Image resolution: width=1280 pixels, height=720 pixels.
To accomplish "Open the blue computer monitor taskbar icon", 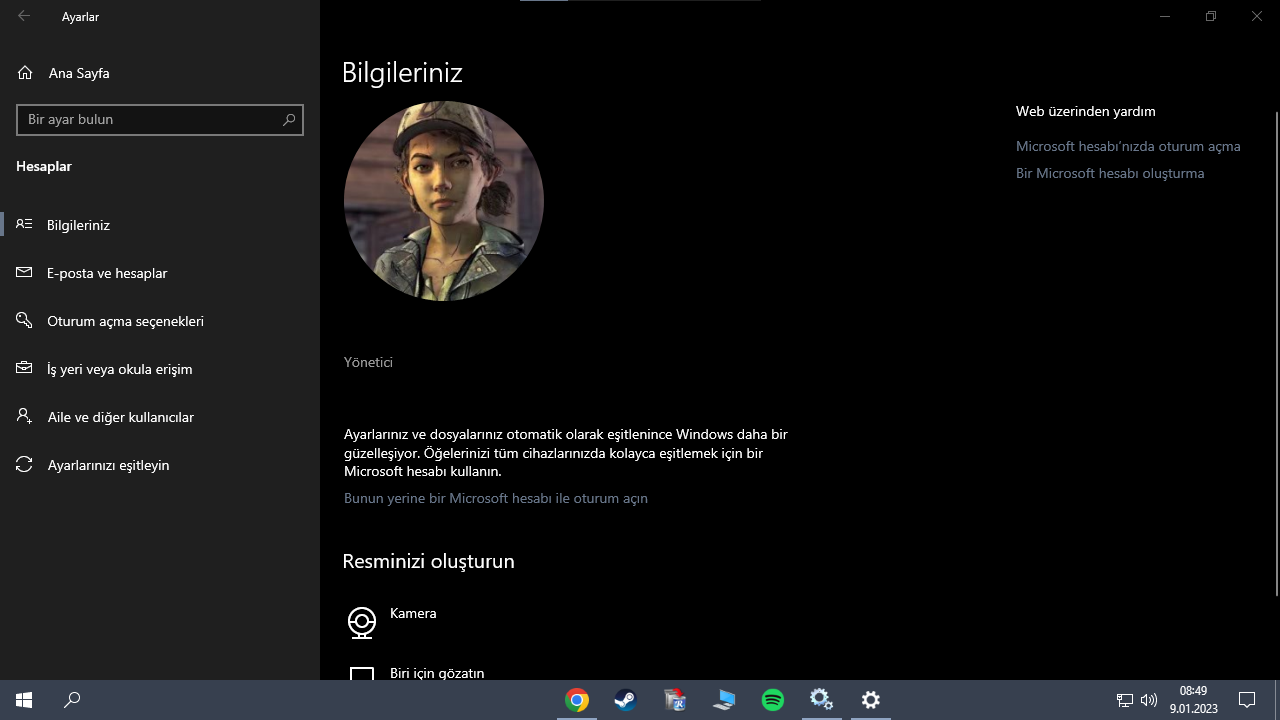I will (724, 700).
